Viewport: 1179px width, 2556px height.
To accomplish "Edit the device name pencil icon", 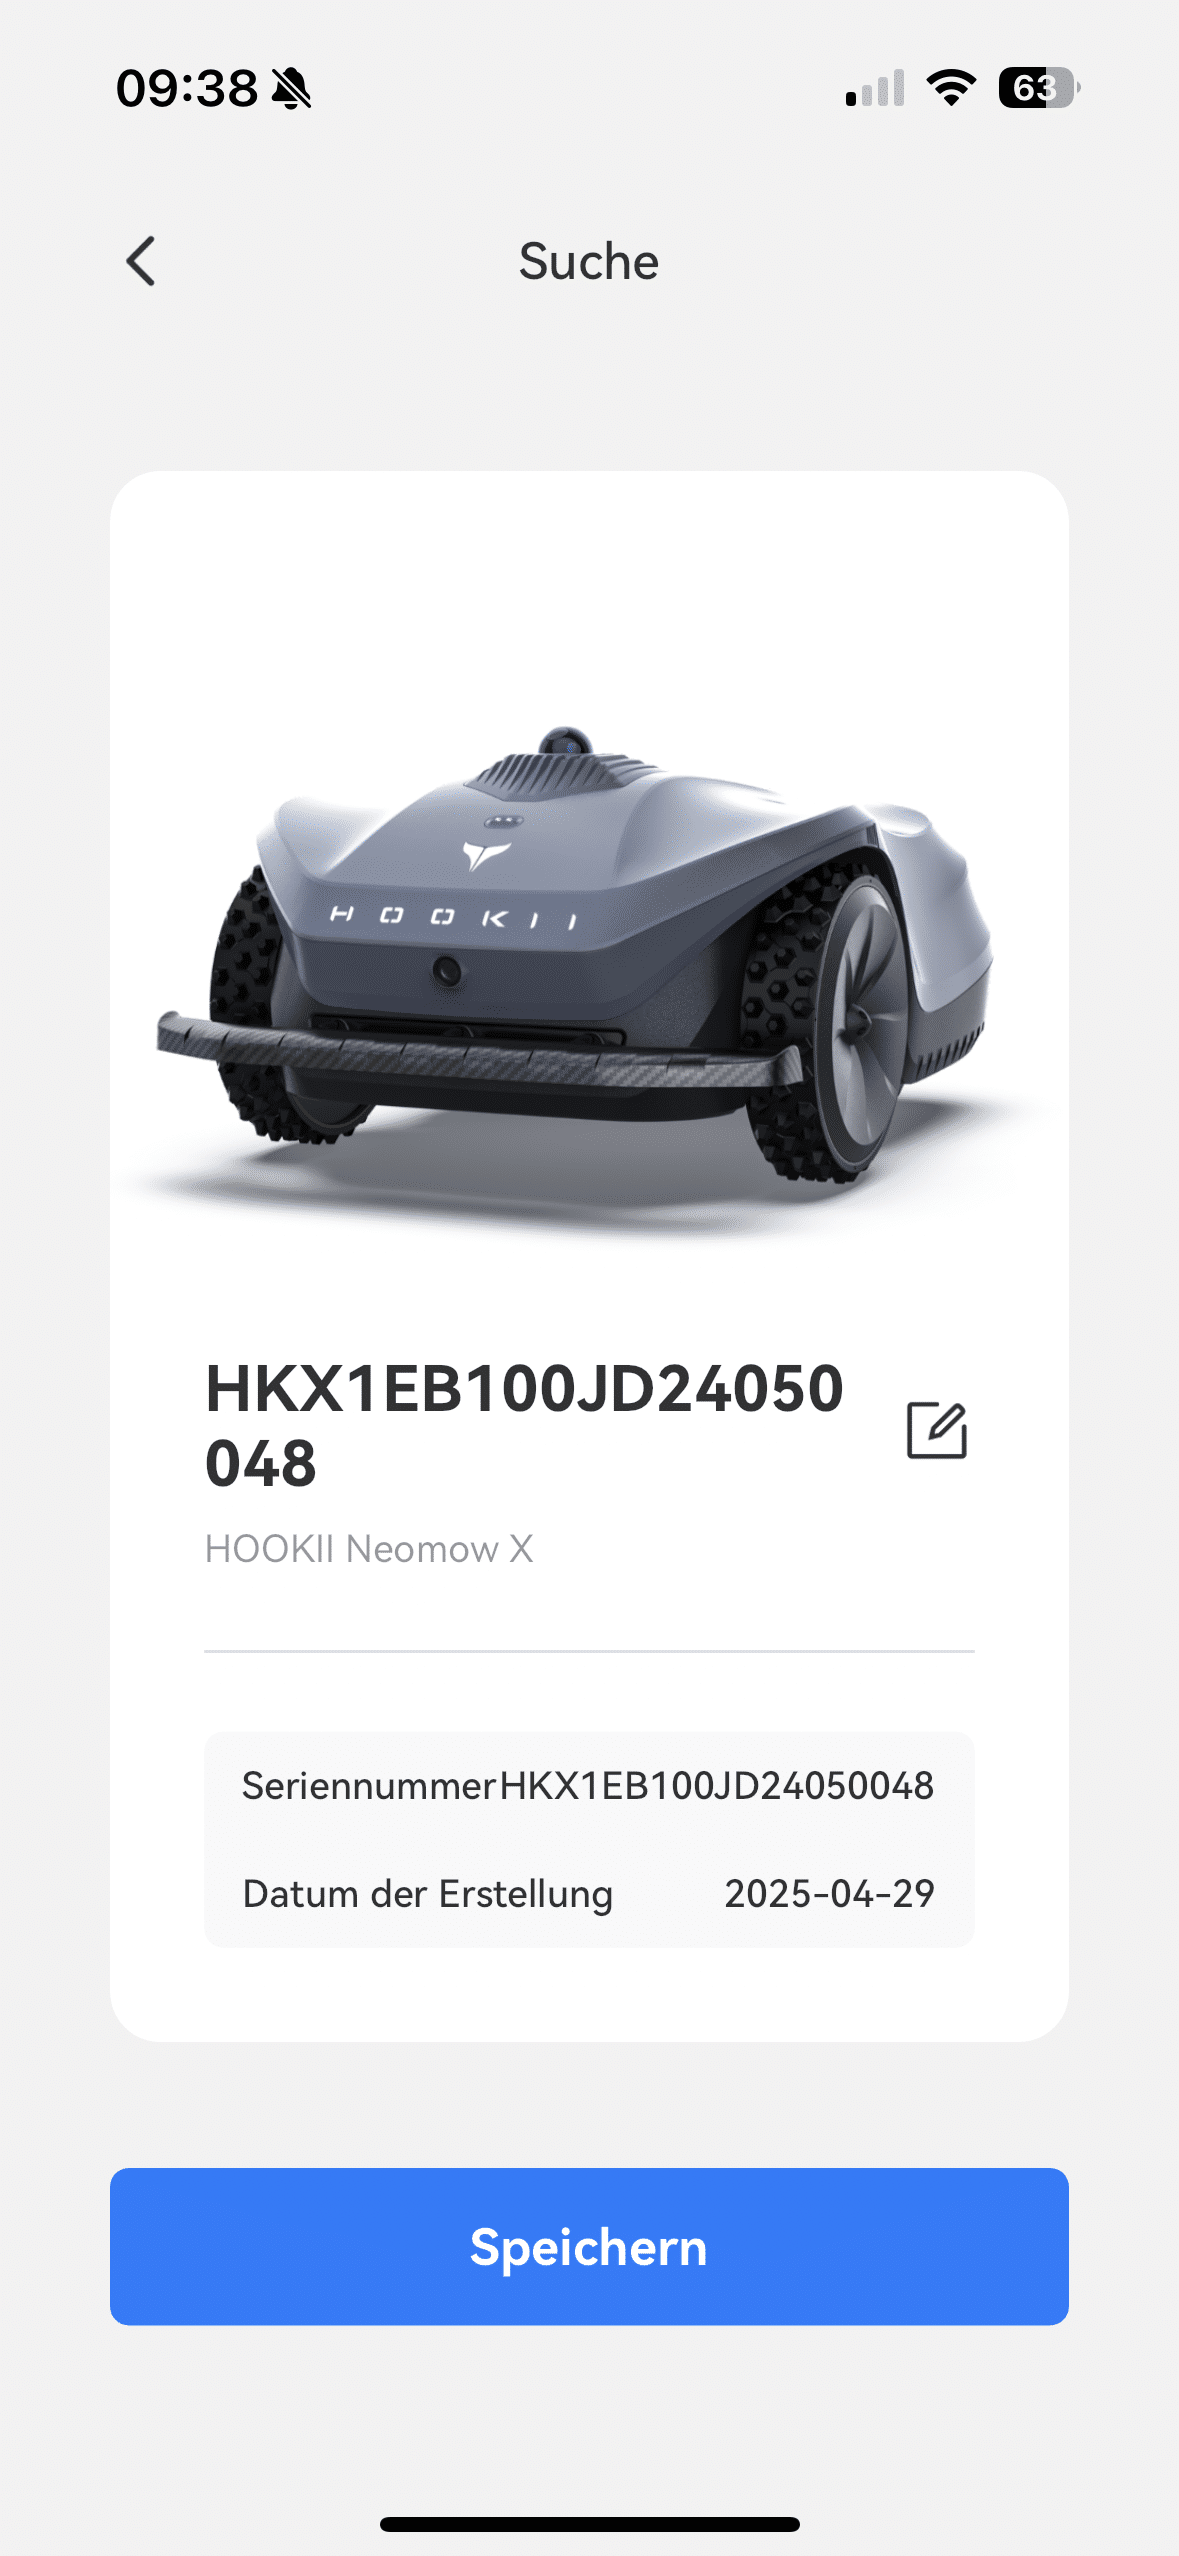I will click(936, 1430).
